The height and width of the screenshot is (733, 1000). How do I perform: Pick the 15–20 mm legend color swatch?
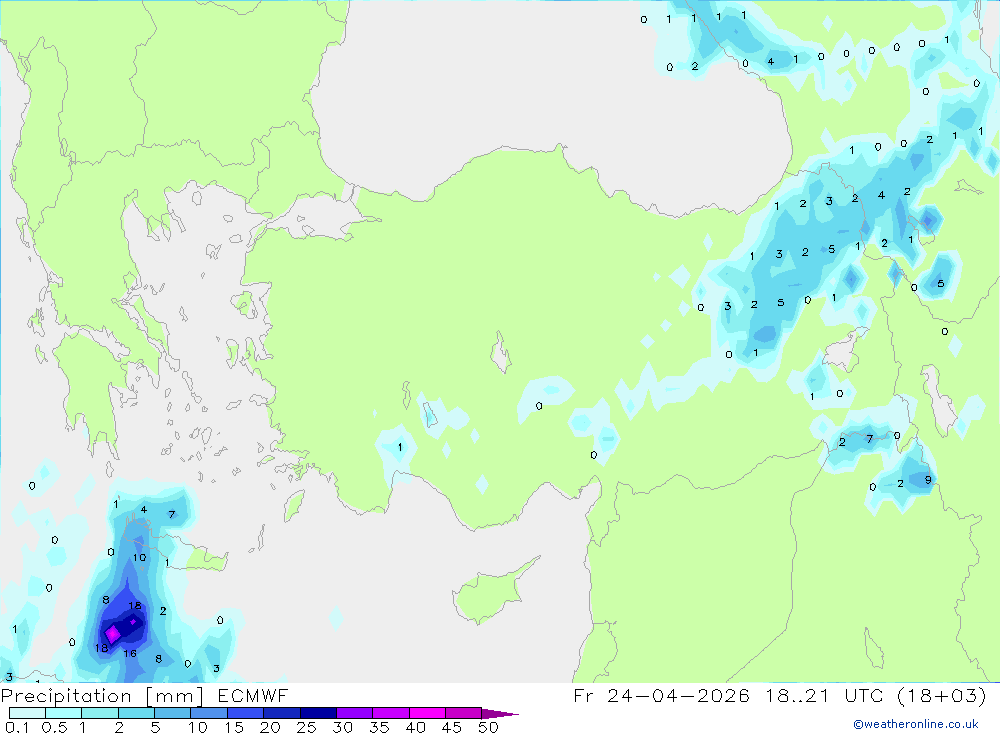246,713
